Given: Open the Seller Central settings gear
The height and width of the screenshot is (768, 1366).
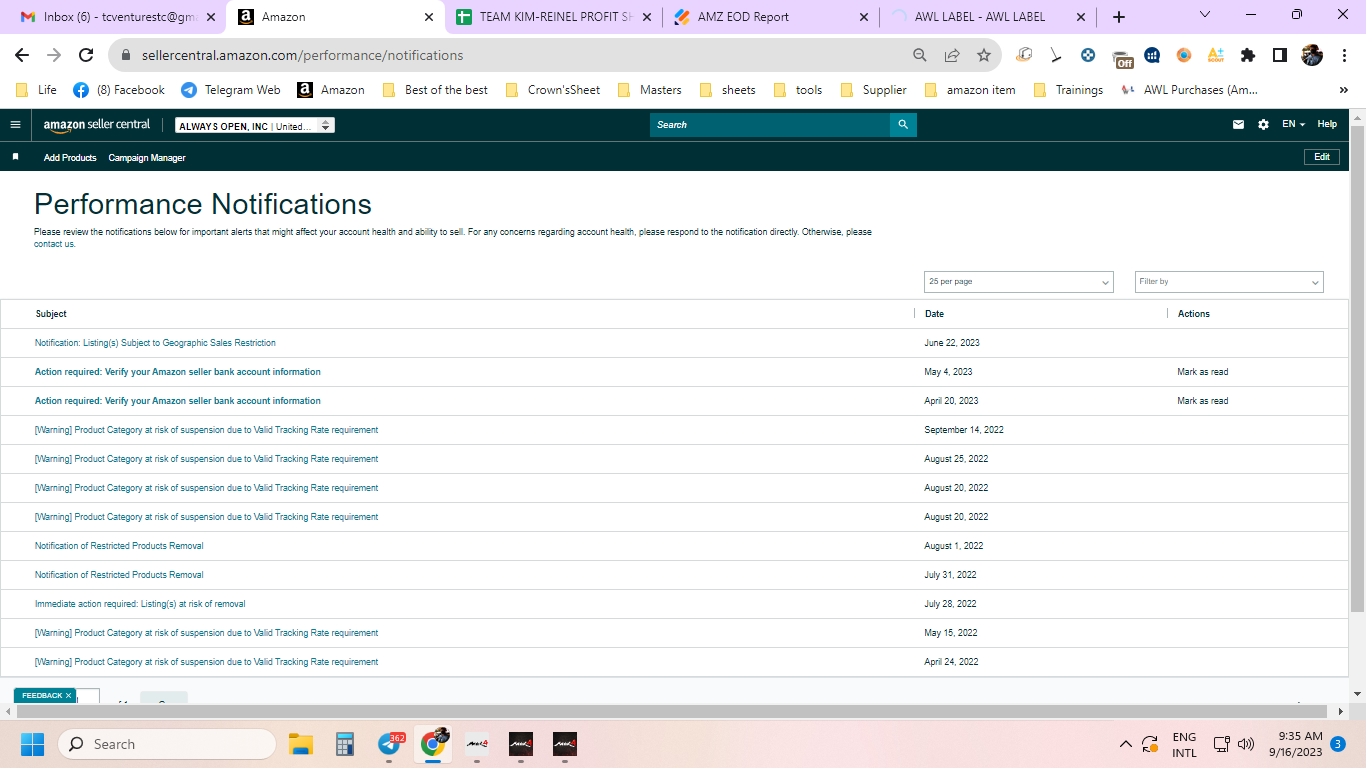Looking at the screenshot, I should (x=1263, y=125).
